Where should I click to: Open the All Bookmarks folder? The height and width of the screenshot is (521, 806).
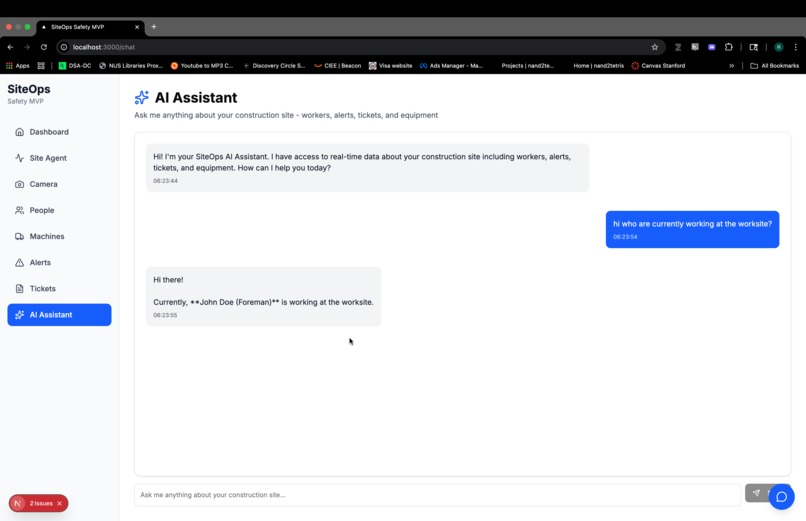click(775, 66)
